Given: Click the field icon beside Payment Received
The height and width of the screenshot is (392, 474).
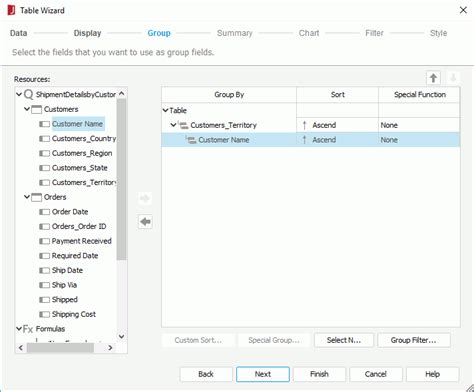Looking at the screenshot, I should coord(44,241).
